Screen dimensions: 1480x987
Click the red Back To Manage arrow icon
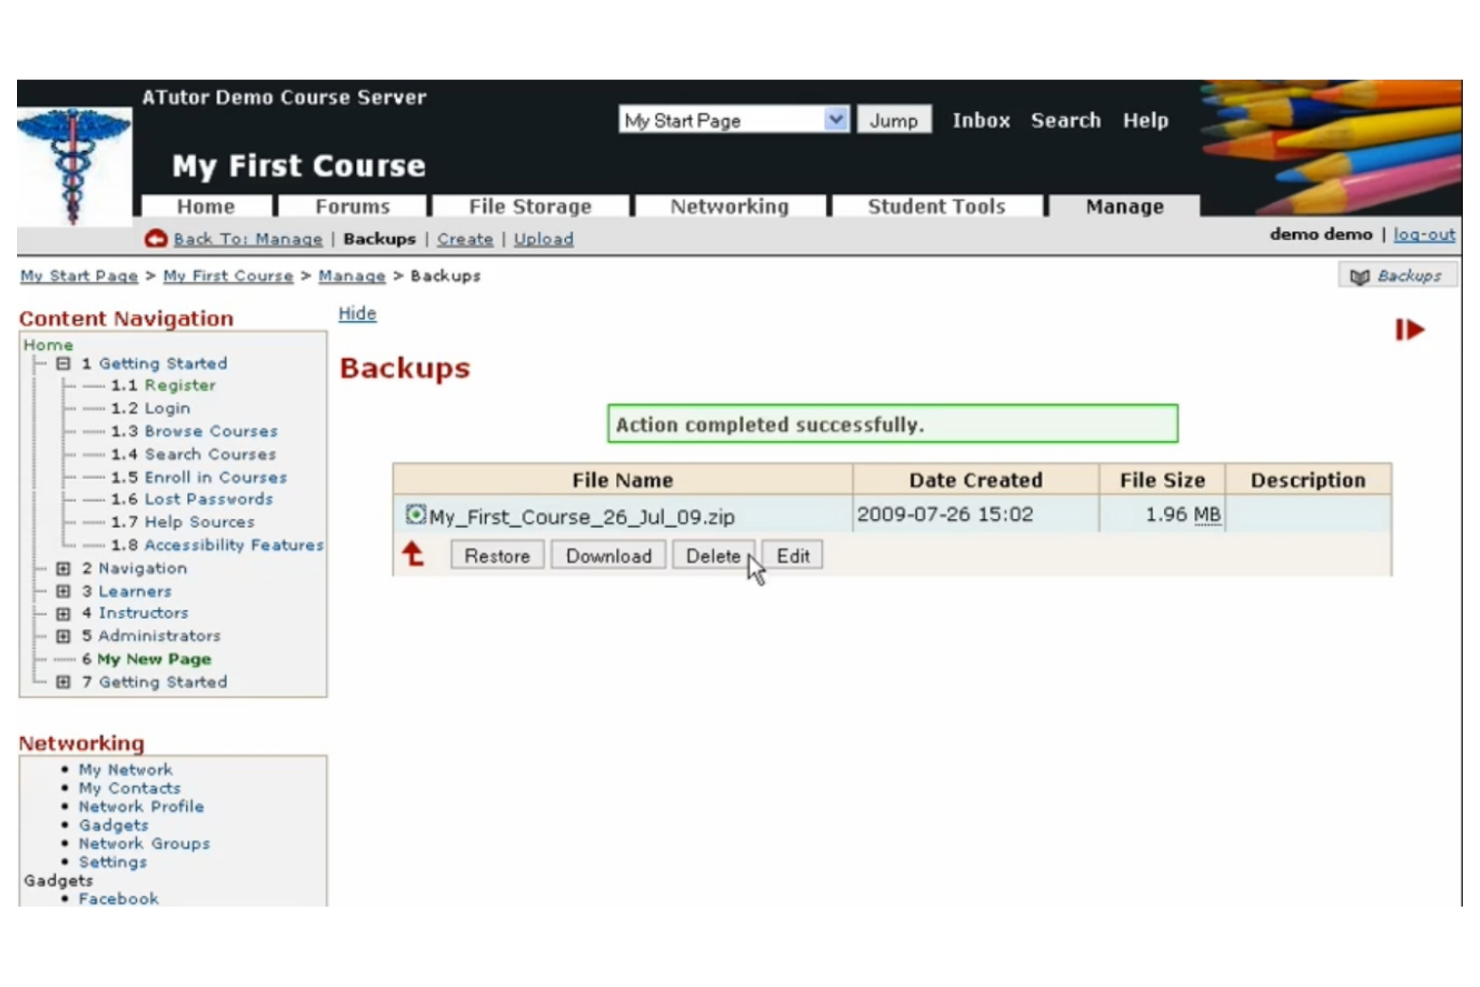point(156,239)
